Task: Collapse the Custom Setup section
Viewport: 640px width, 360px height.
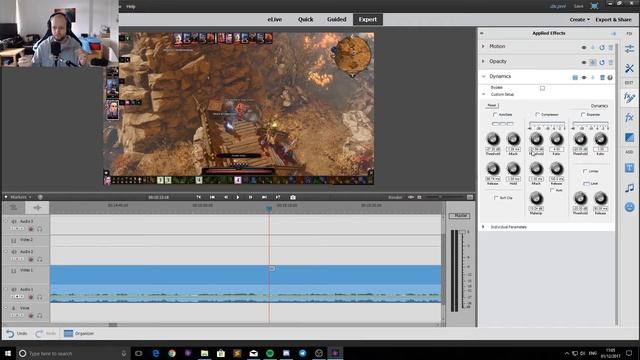Action: (x=484, y=94)
